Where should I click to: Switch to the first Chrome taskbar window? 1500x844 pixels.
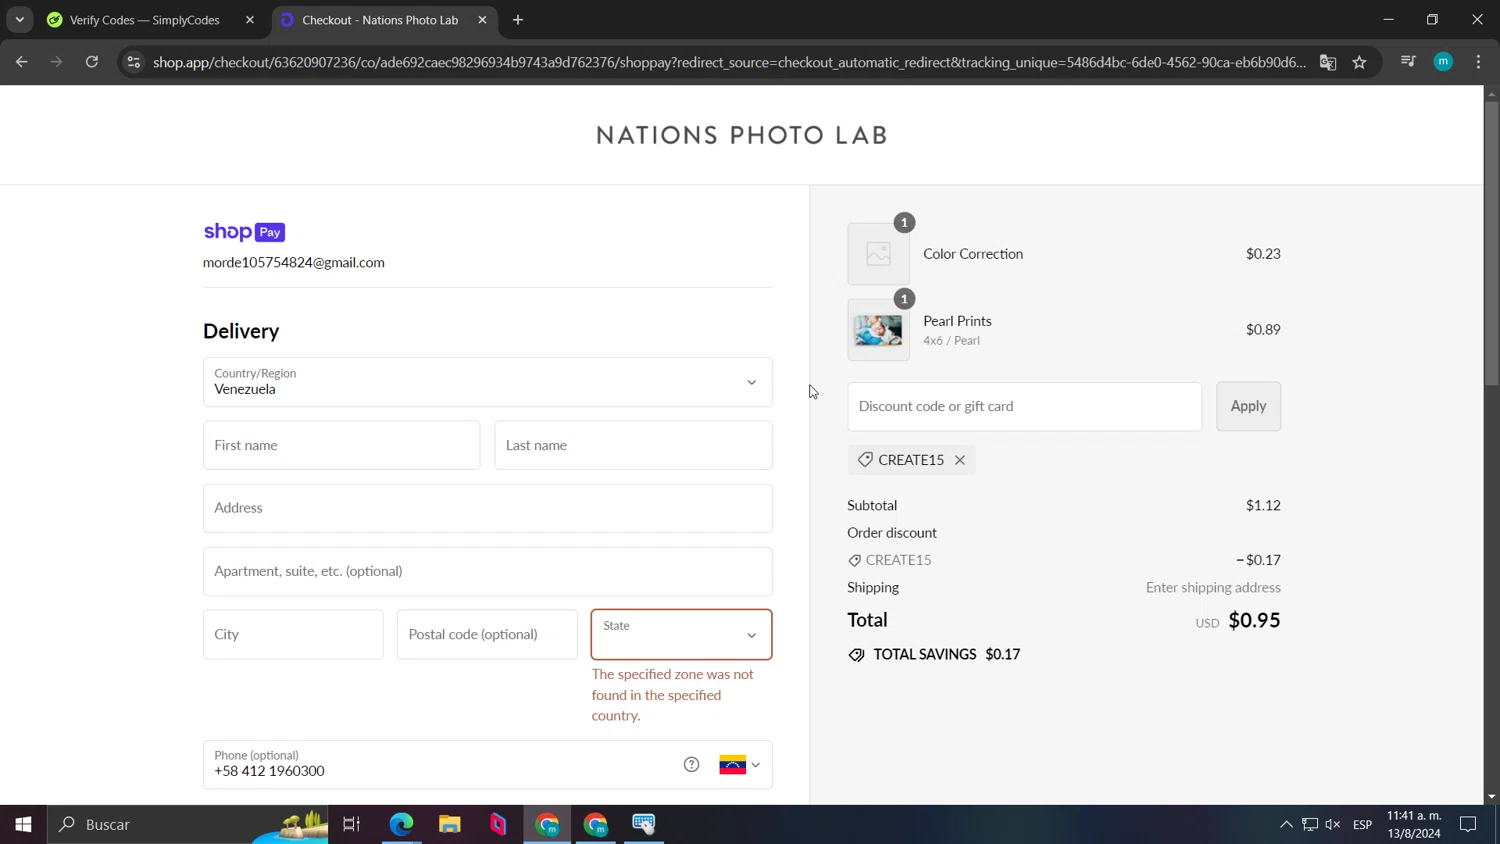[547, 824]
